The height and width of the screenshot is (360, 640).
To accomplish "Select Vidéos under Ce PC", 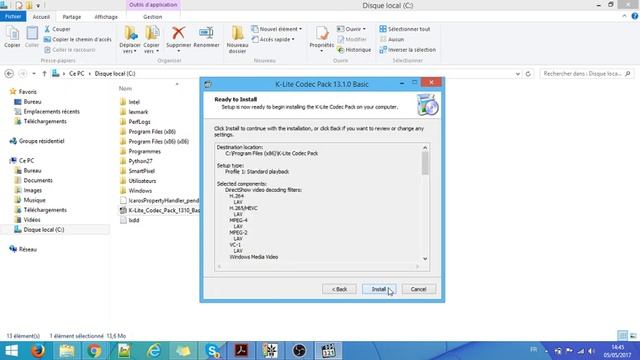I will [32, 220].
